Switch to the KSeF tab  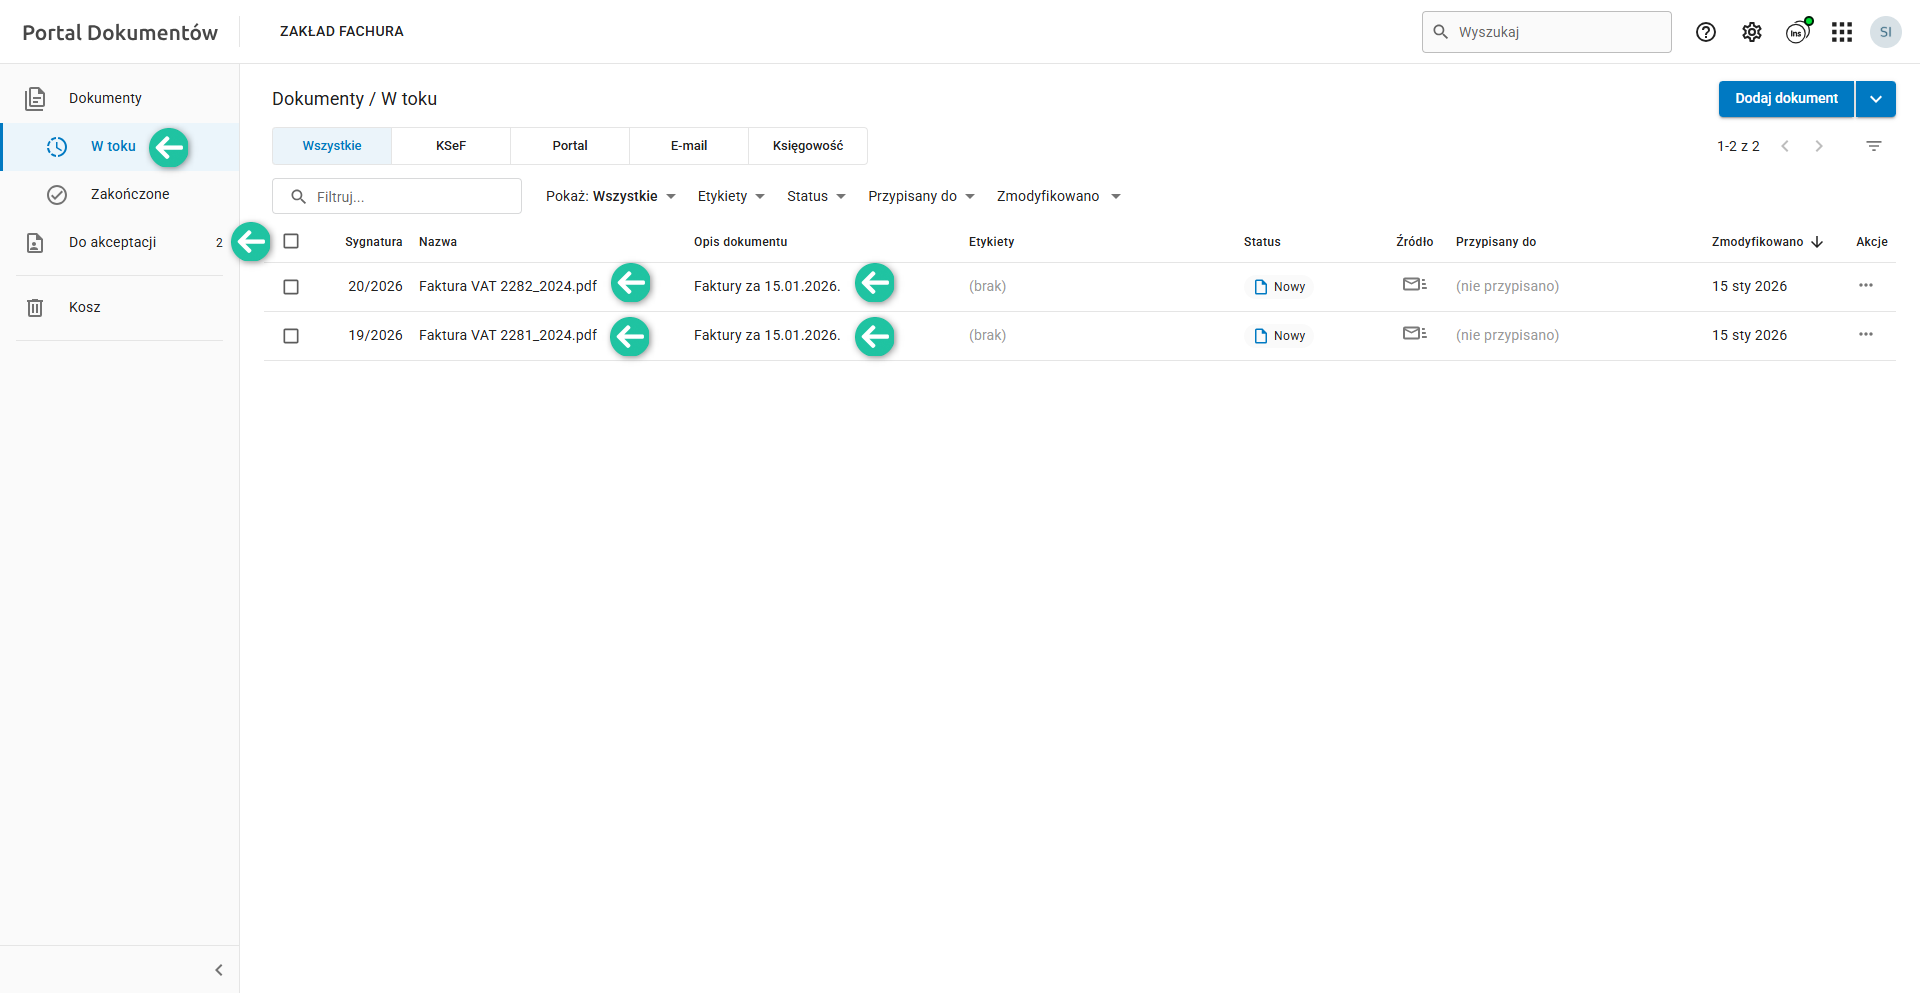[x=451, y=146]
